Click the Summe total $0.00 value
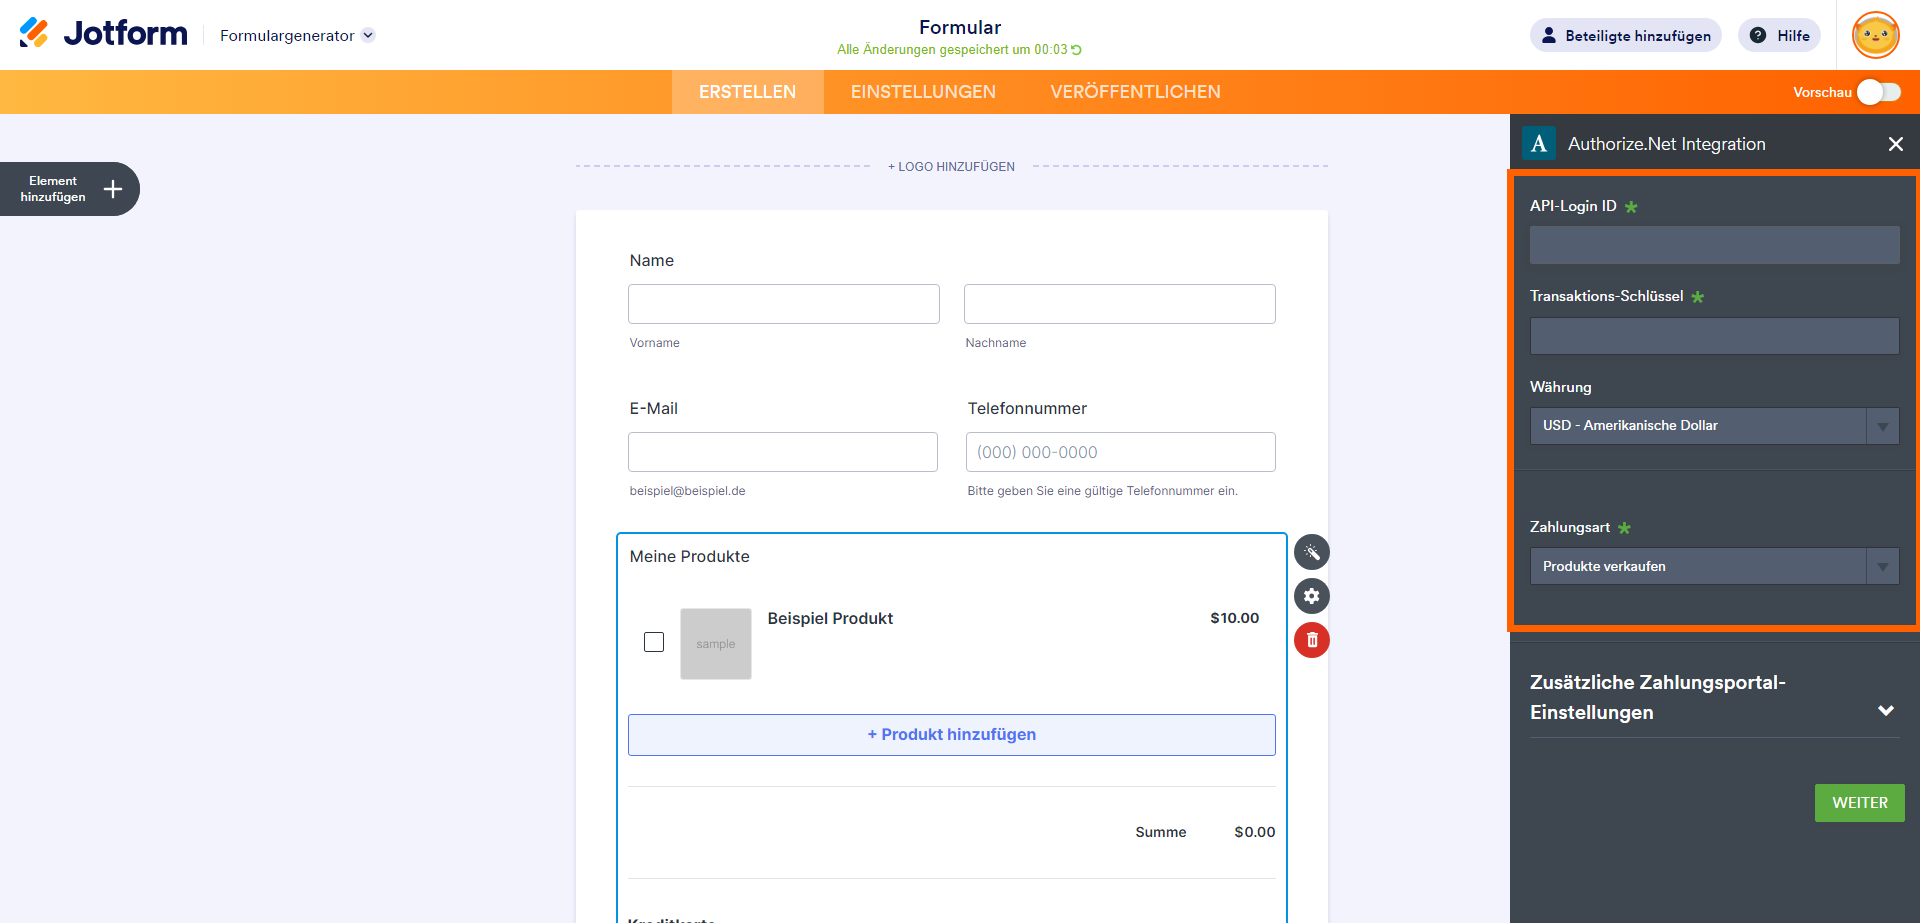 point(1254,832)
